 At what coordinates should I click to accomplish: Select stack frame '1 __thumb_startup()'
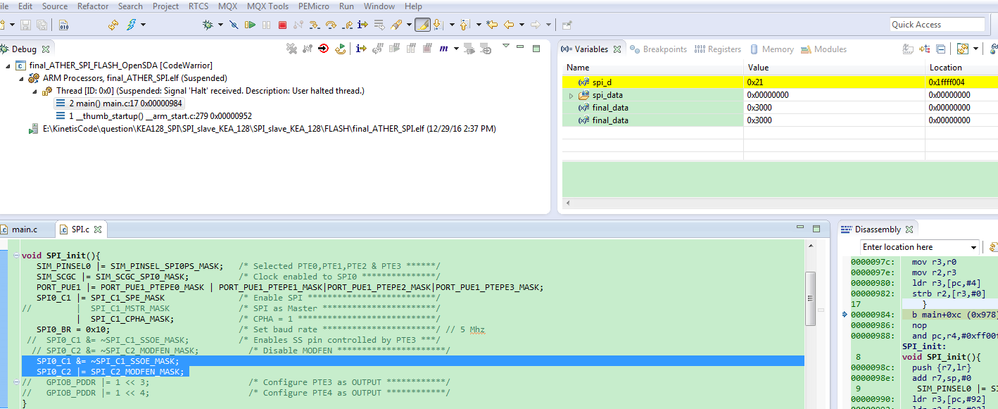153,116
